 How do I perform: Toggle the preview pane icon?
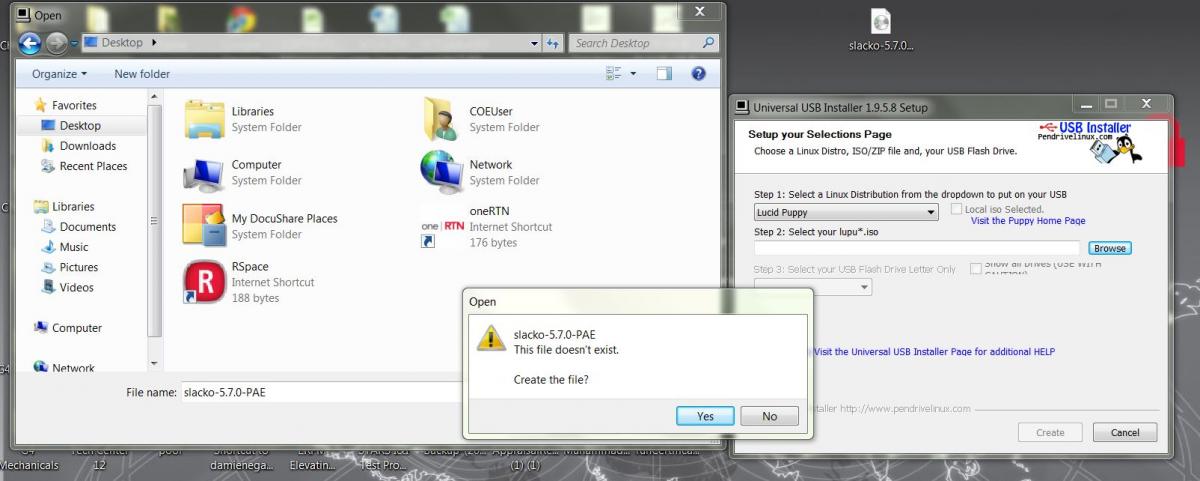pos(664,74)
